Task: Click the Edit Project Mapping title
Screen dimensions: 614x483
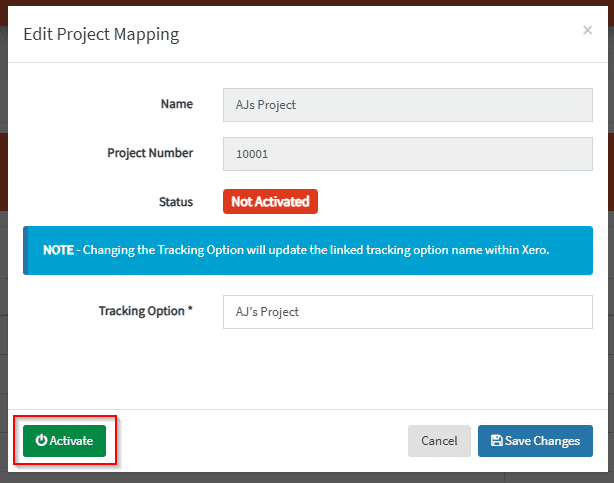Action: [x=101, y=34]
